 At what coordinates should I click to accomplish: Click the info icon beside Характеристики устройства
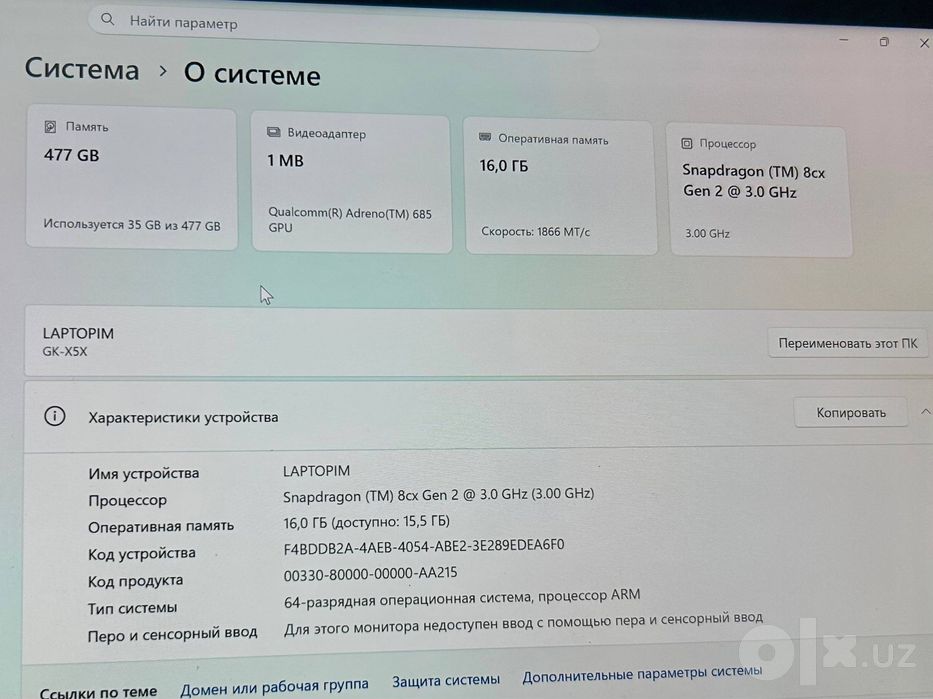(x=55, y=416)
